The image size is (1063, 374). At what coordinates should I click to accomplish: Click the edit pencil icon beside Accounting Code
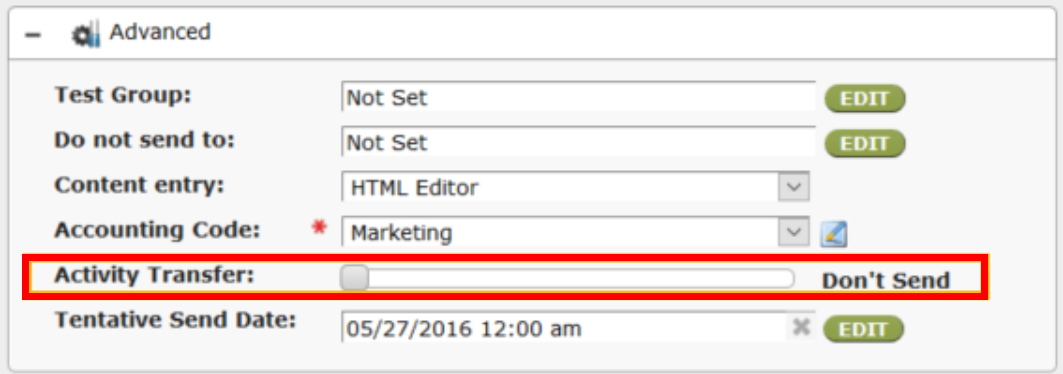[834, 234]
